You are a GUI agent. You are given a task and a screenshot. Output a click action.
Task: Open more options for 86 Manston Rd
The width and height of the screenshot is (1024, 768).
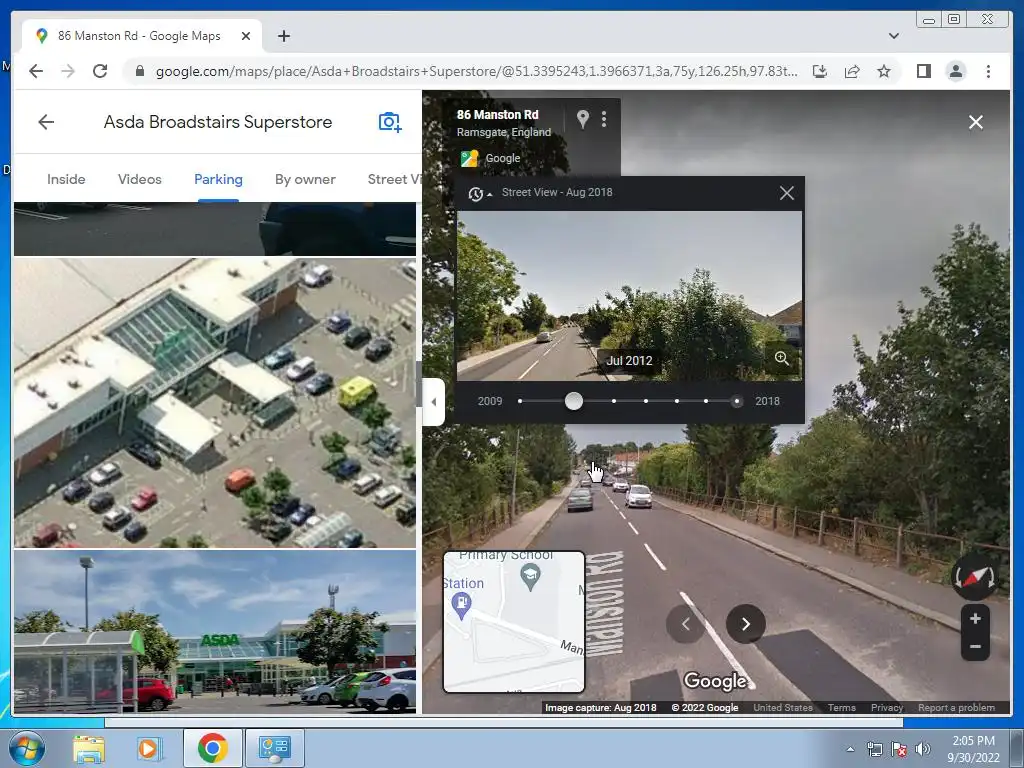[604, 119]
